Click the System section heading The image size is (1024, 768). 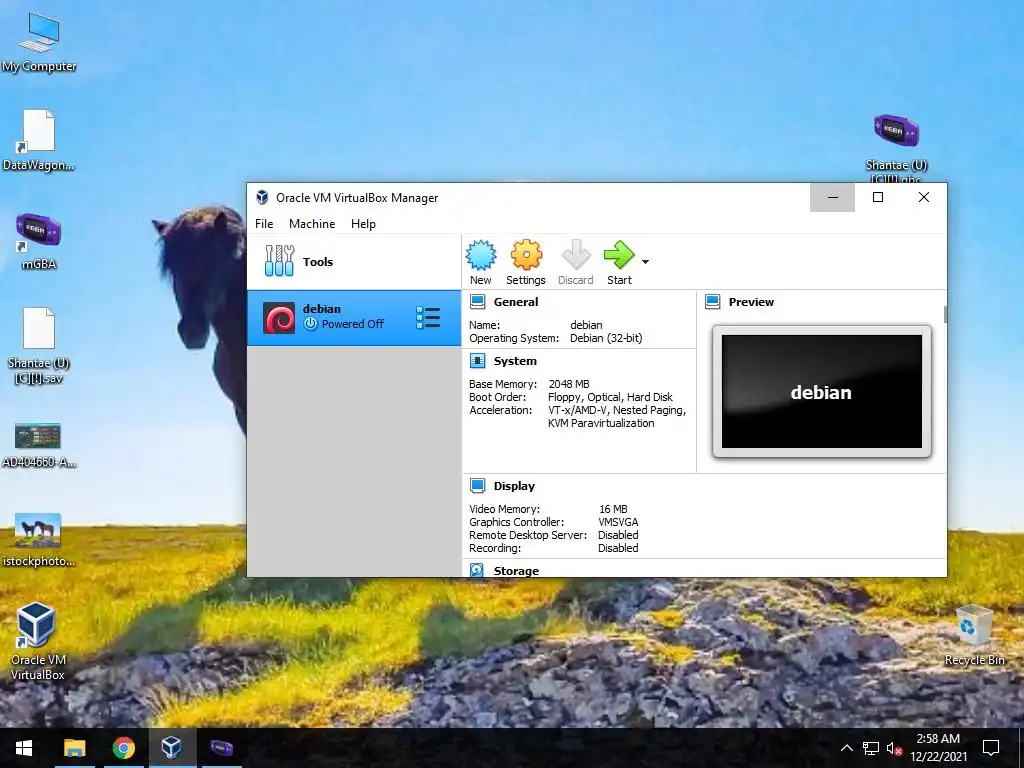click(515, 360)
